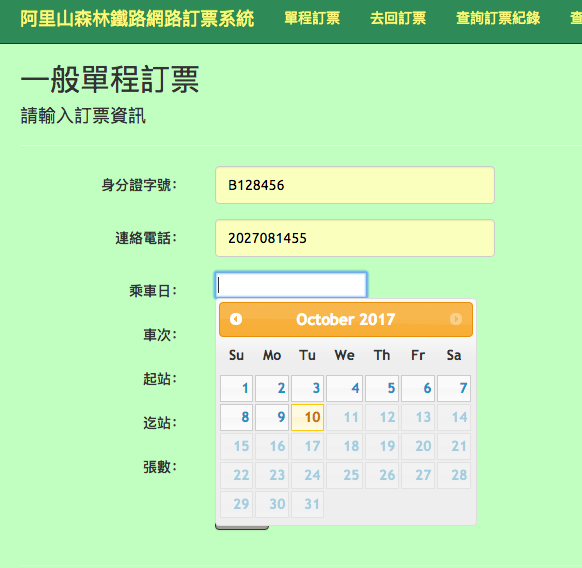The height and width of the screenshot is (568, 582).
Task: Click the 阿里山森林鐵路網路訂票系統 site title
Action: (x=137, y=19)
